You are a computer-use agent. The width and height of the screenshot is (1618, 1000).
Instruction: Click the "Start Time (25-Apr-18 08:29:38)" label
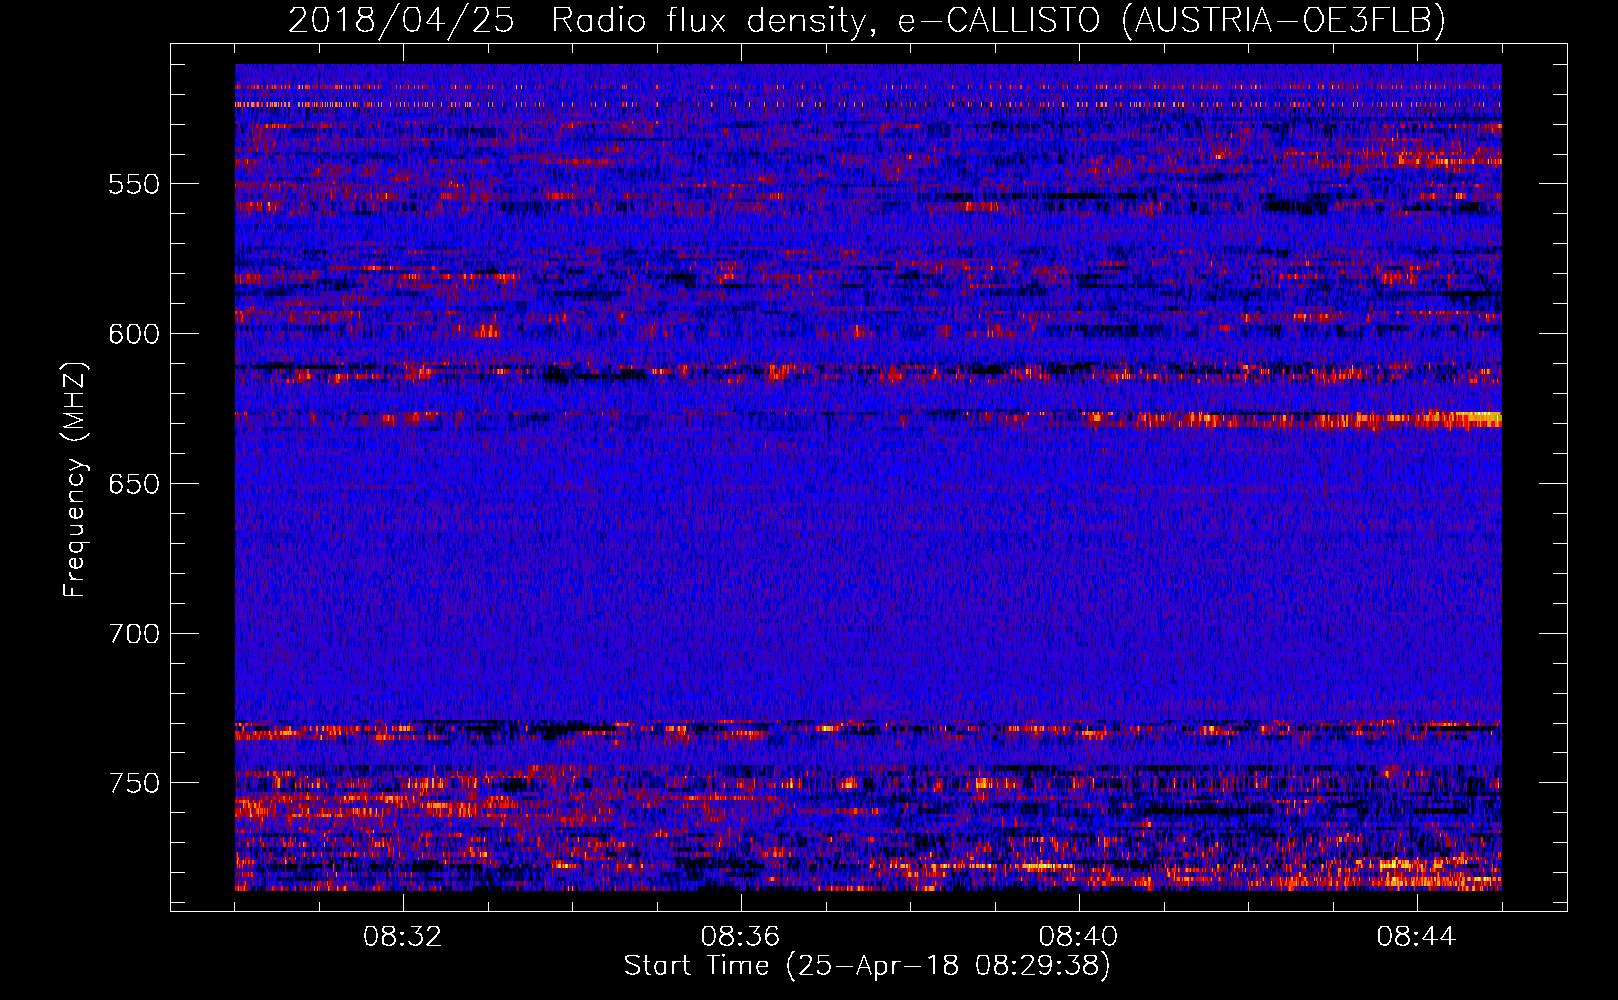click(x=867, y=966)
